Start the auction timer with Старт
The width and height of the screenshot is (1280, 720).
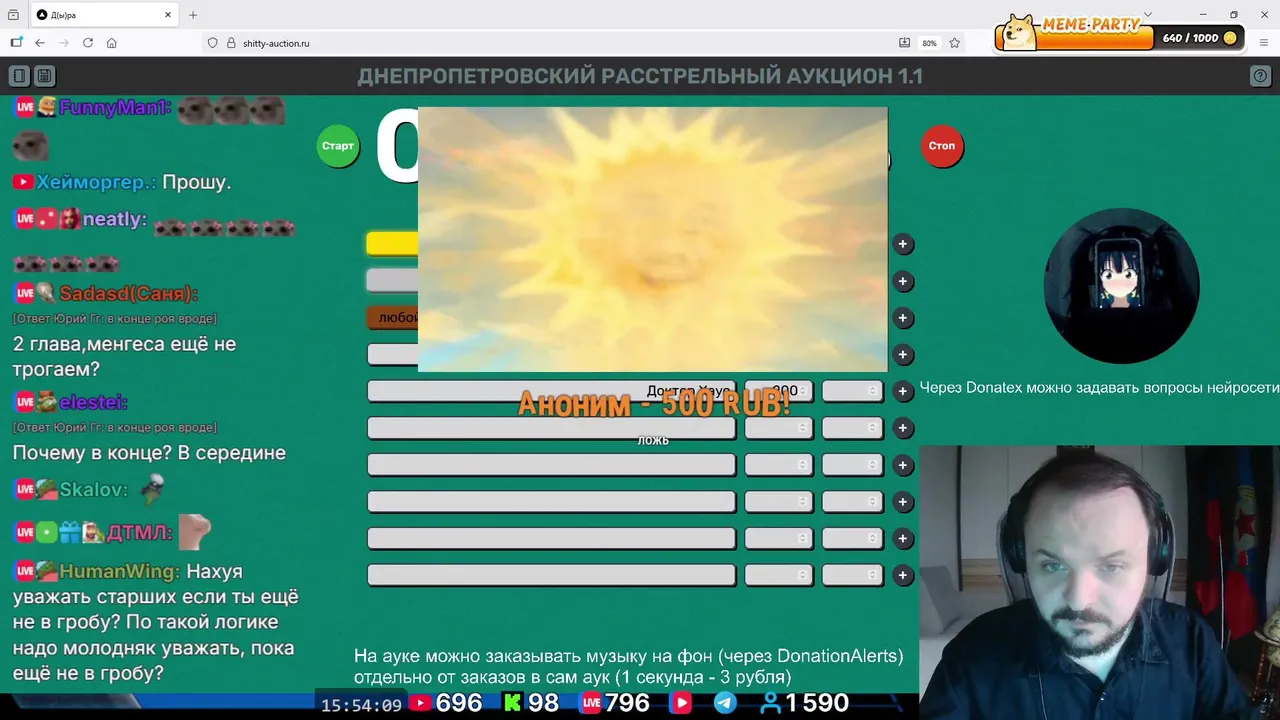[338, 146]
